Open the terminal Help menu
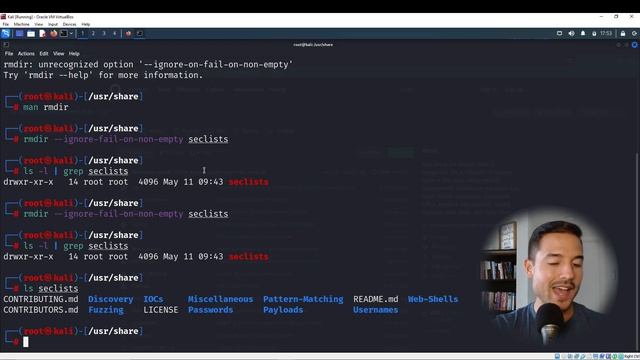640x360 pixels. point(74,53)
